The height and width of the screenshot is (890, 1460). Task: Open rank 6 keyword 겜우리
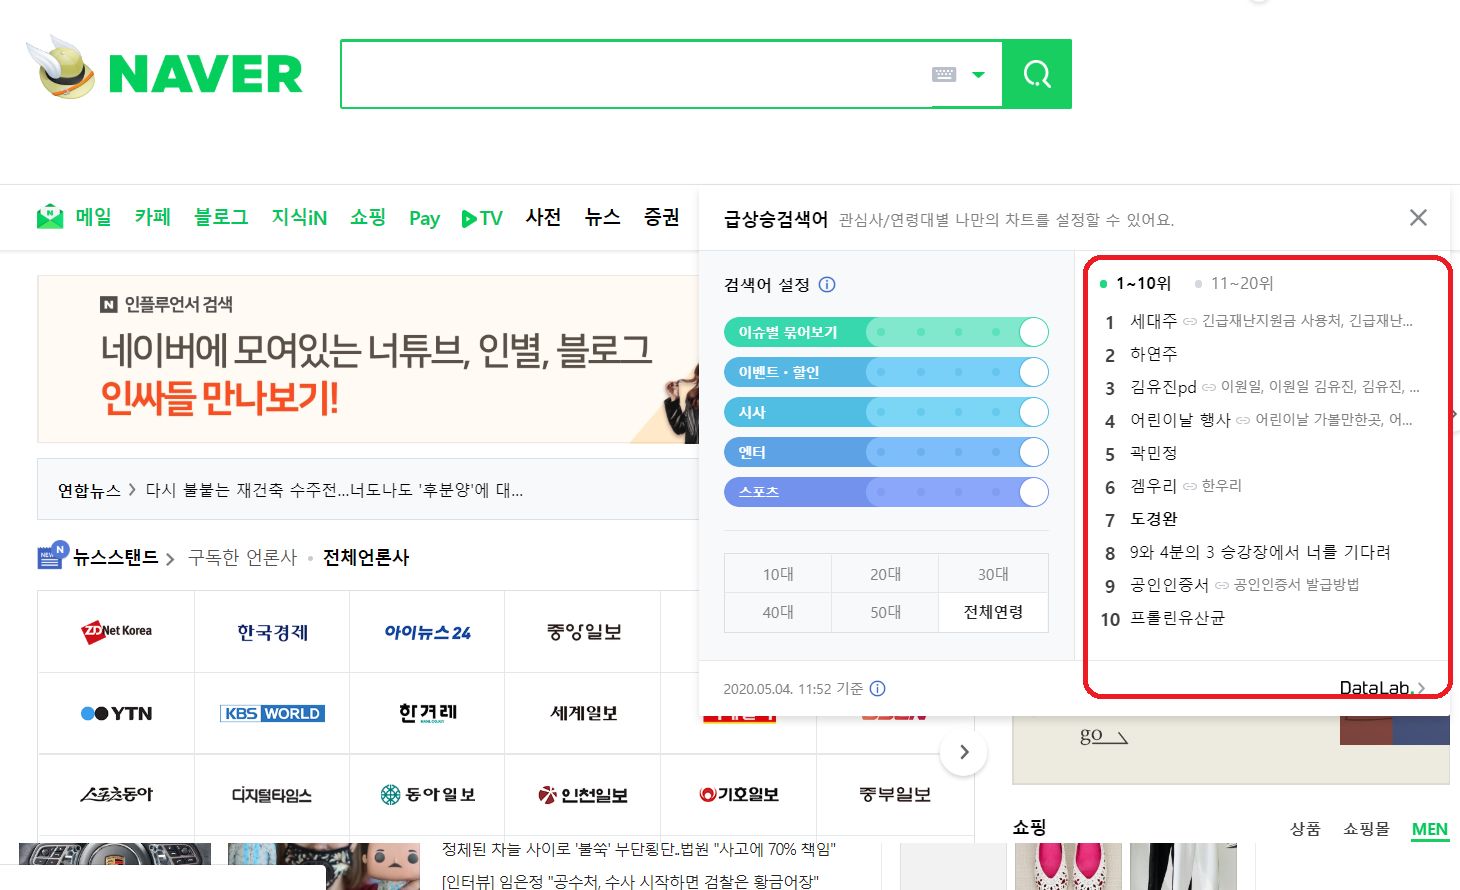pos(1154,486)
